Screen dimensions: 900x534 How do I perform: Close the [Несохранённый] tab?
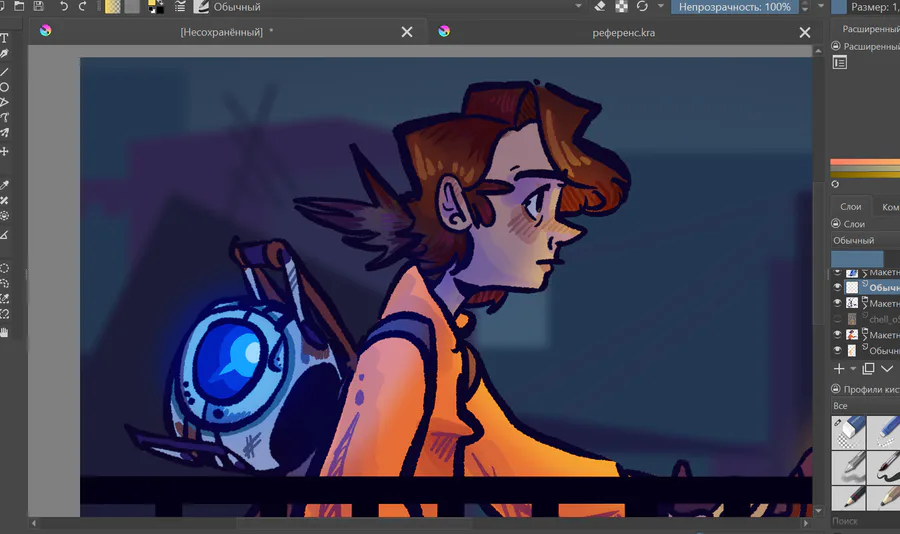[x=407, y=32]
